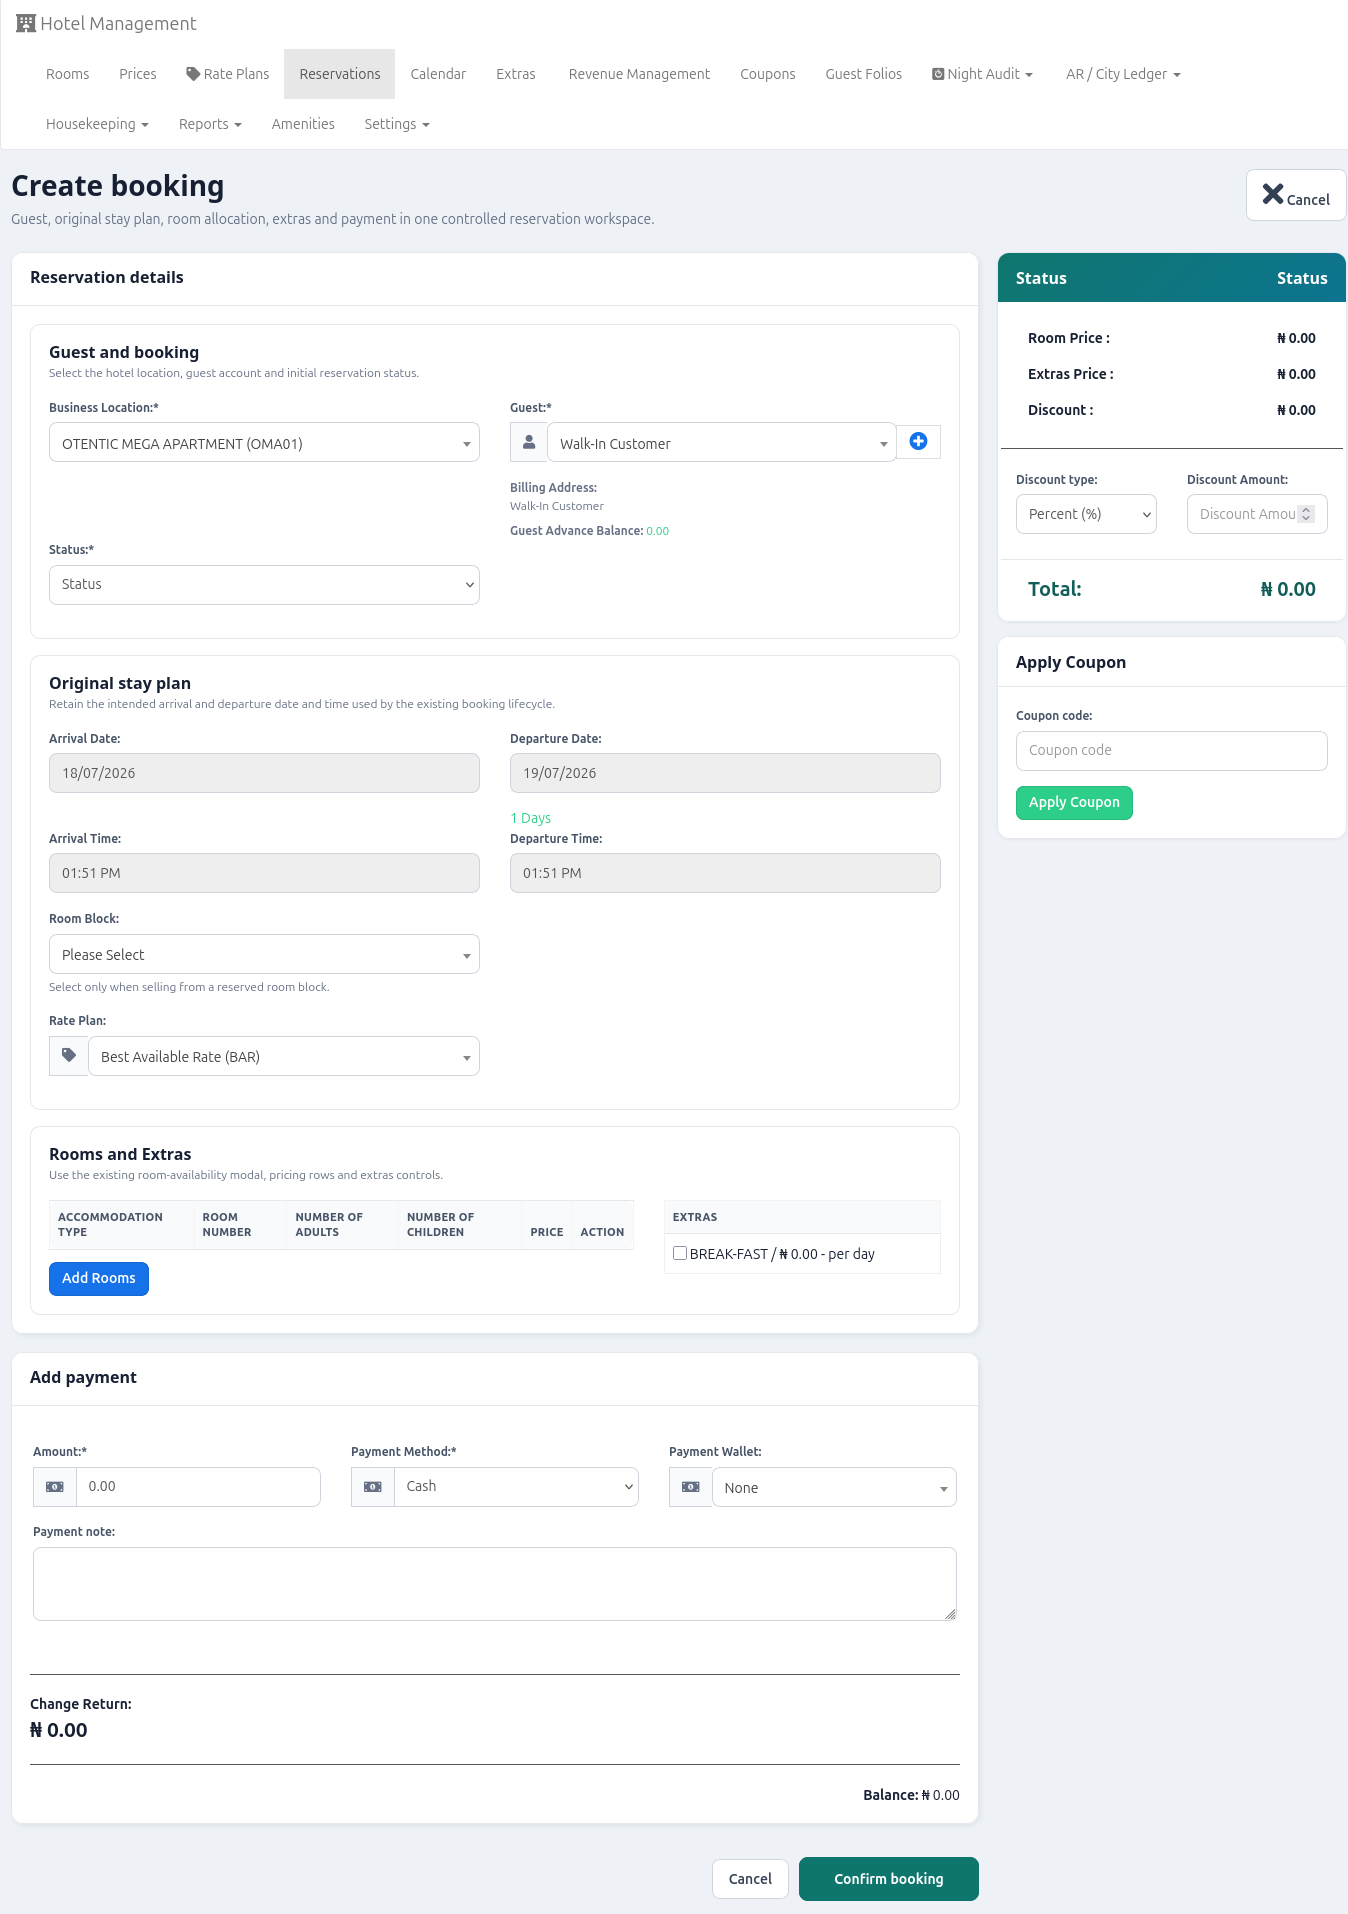Screen dimensions: 1348x1914
Task: Open the Discount type dropdown
Action: 1086,514
